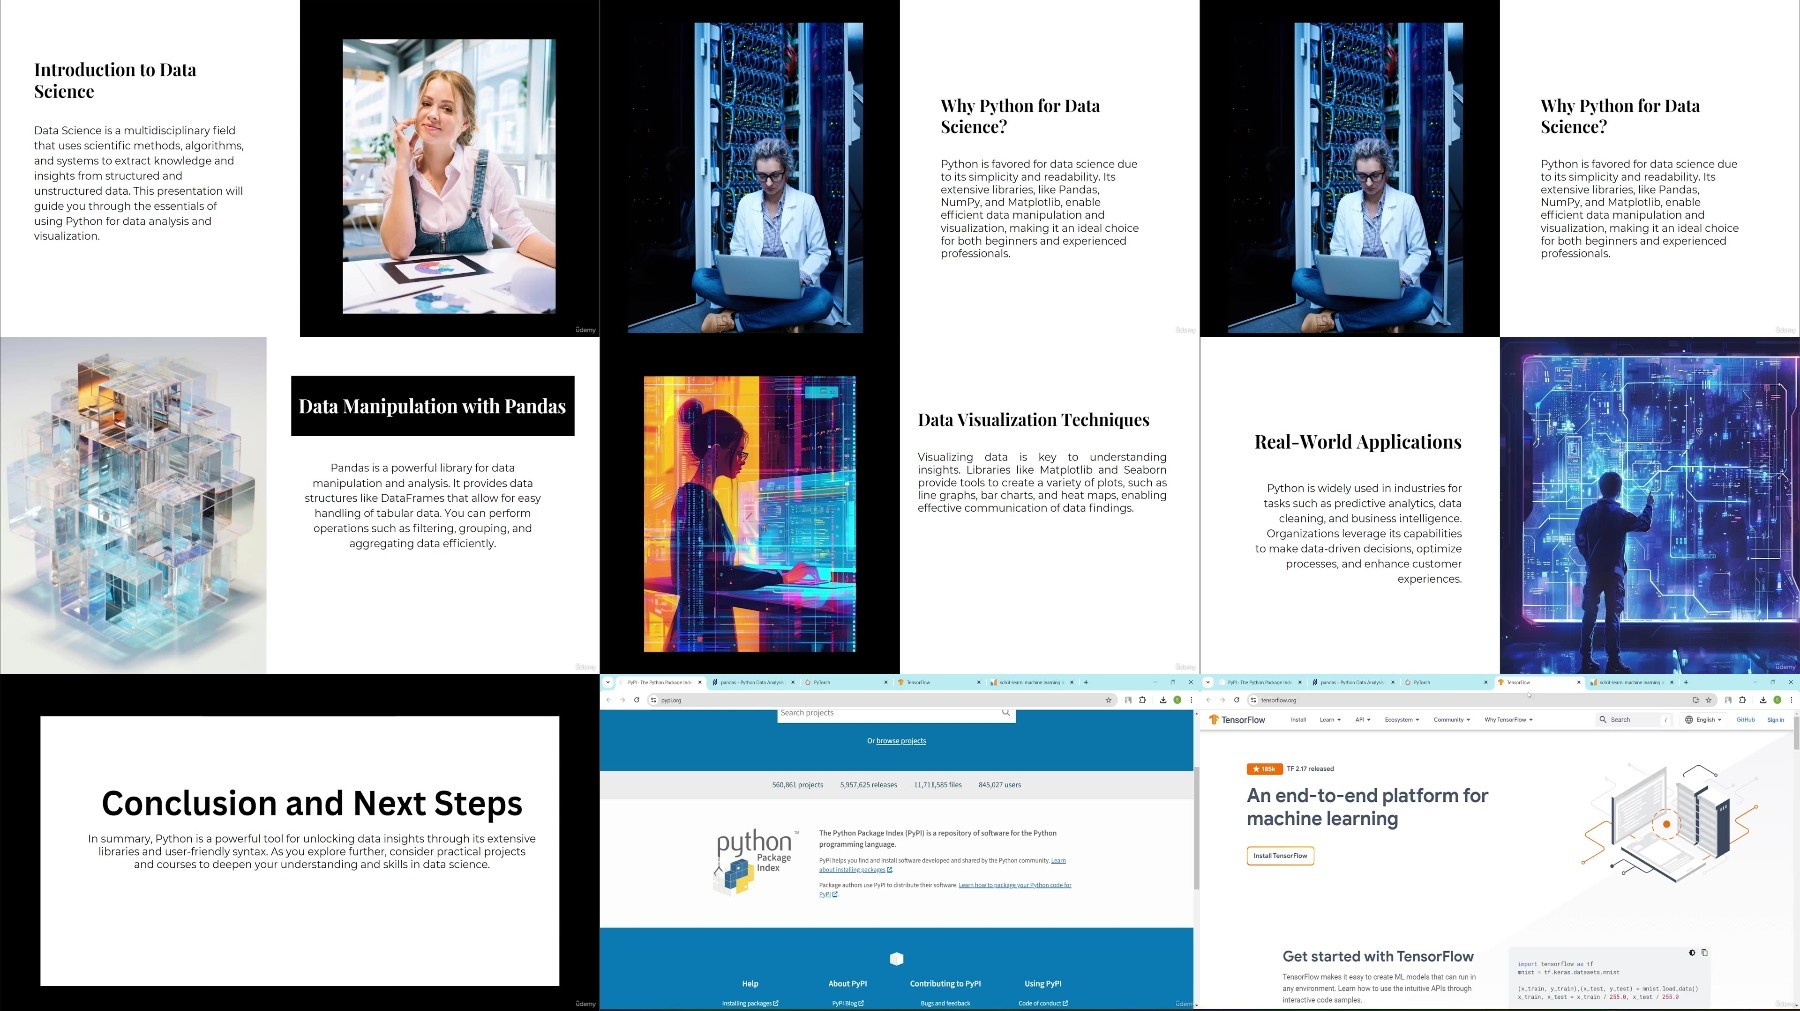
Task: Click the TensorFlow site Search box
Action: (x=1634, y=720)
